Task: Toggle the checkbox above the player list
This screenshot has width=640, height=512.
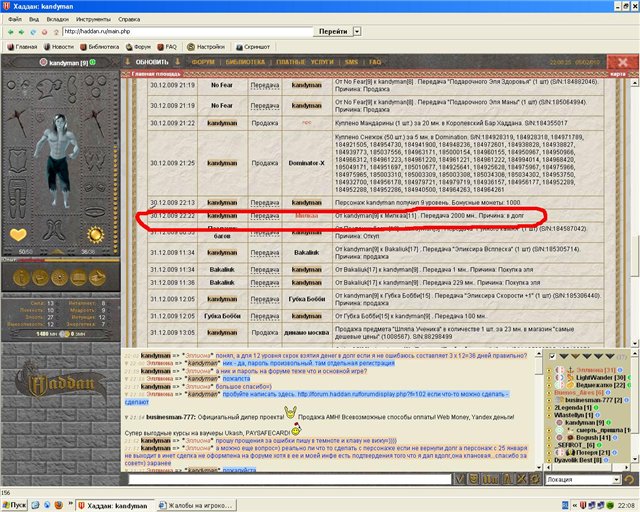Action: point(552,358)
